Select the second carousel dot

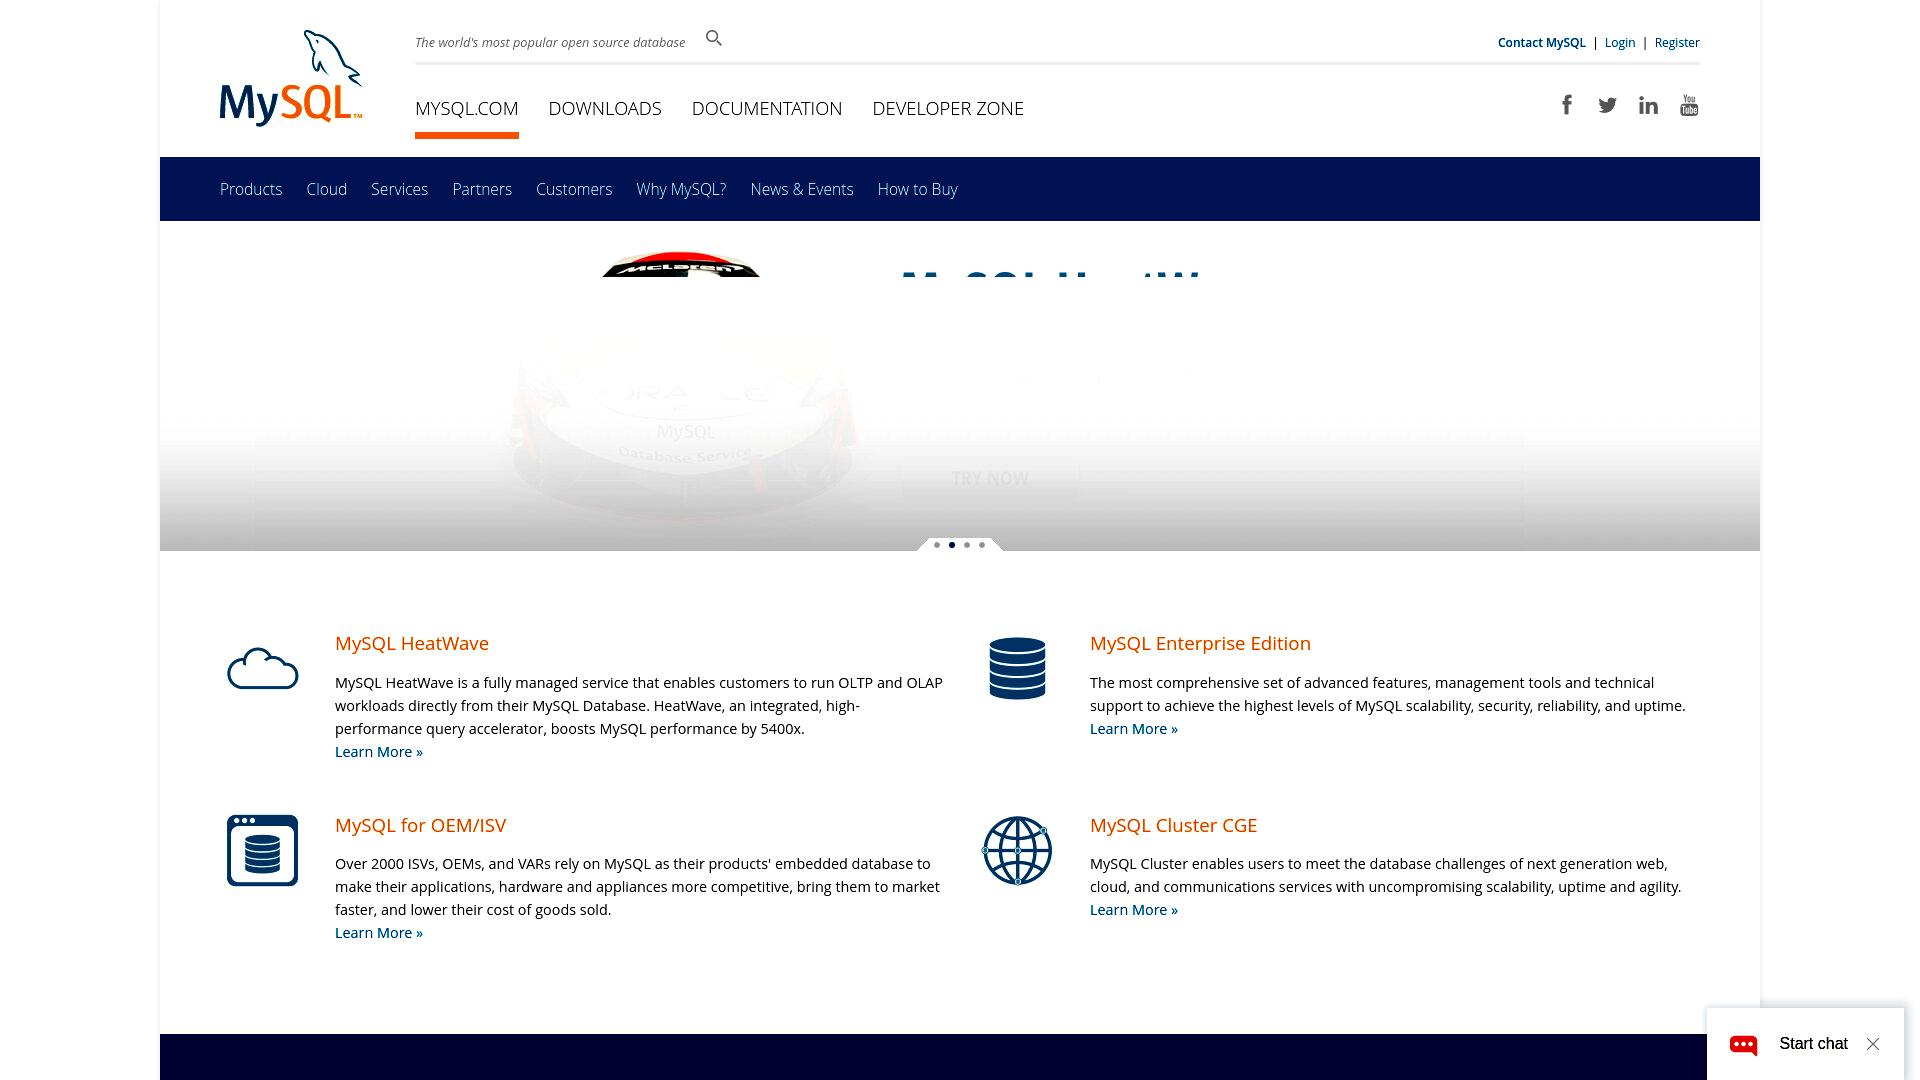pyautogui.click(x=952, y=545)
